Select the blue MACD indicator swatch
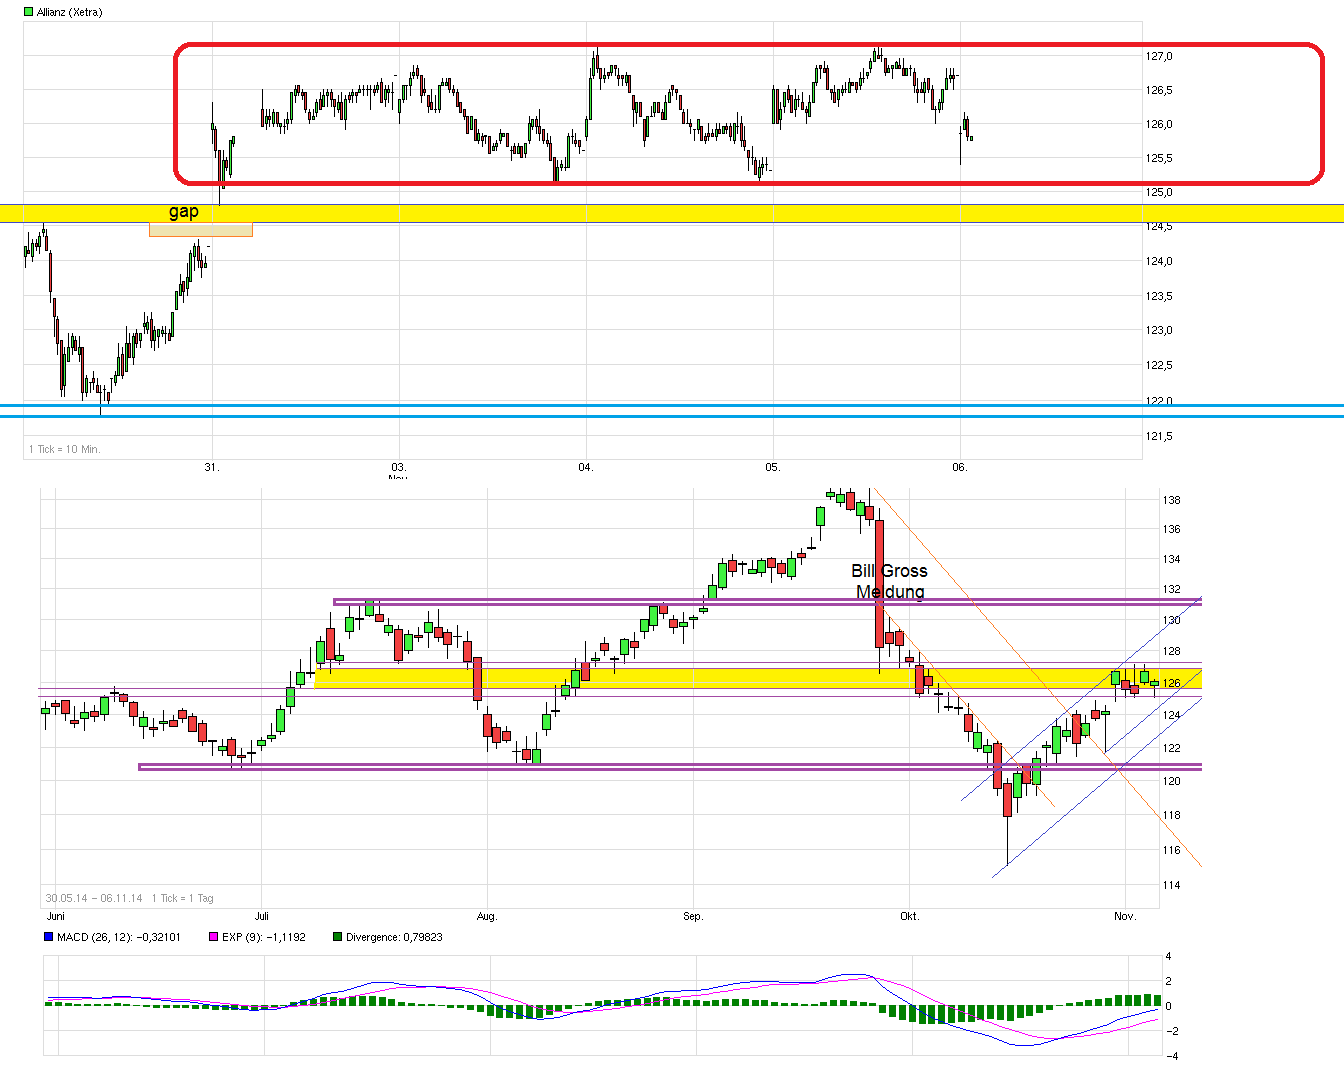 point(47,937)
